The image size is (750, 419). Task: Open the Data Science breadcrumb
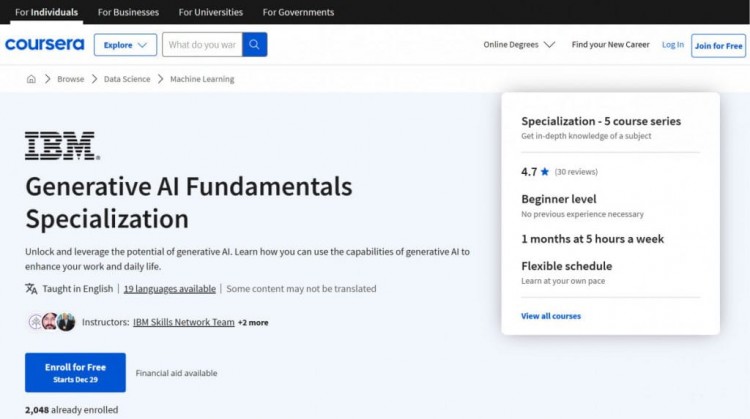coord(127,79)
